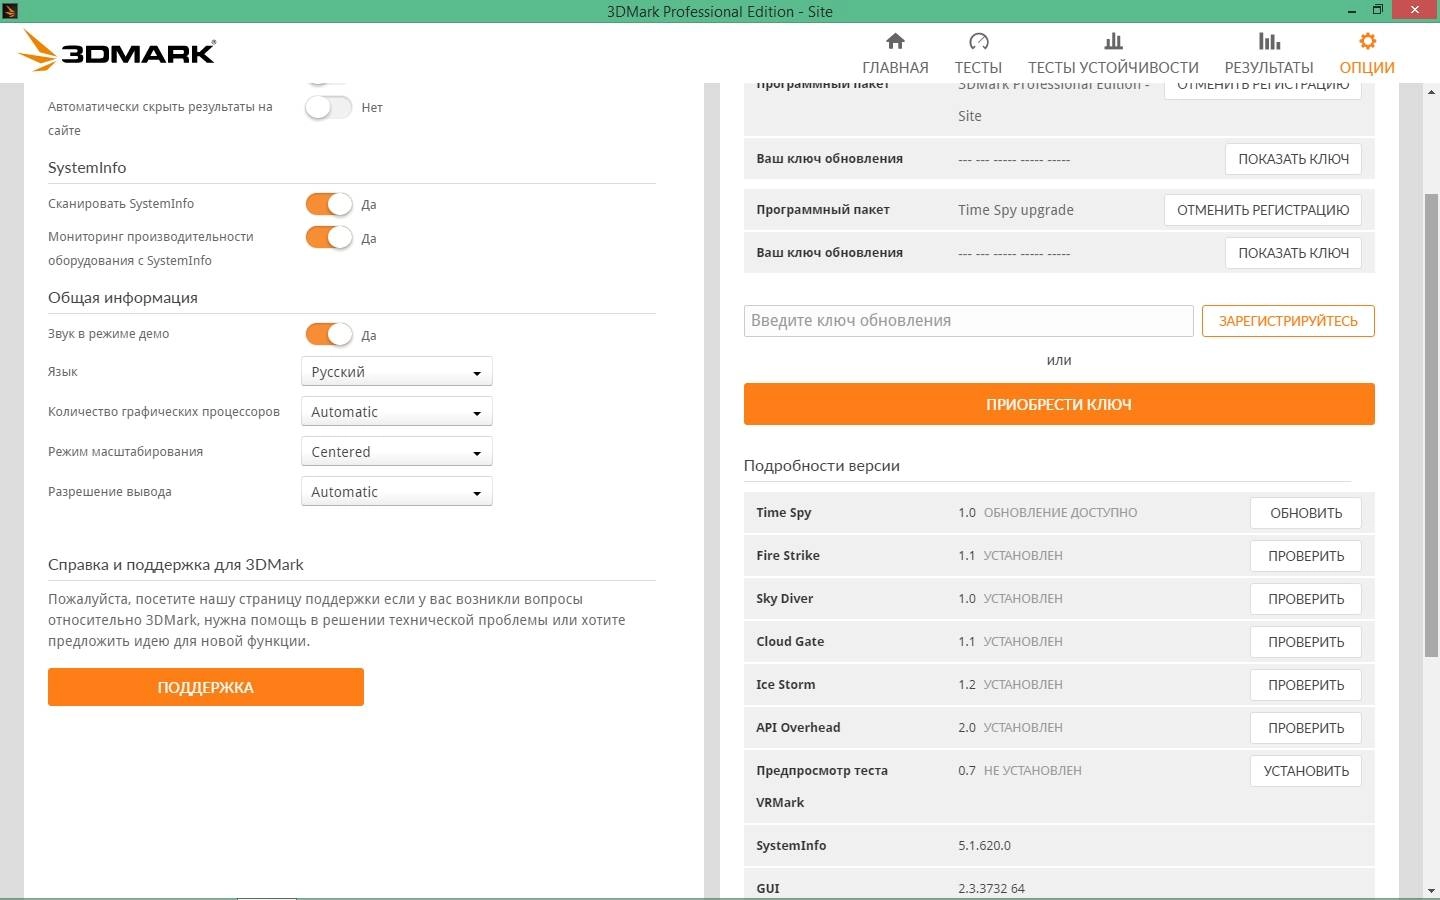Click ПРОВЕРИТЬ for Fire Strike
This screenshot has height=900, width=1440.
point(1305,556)
